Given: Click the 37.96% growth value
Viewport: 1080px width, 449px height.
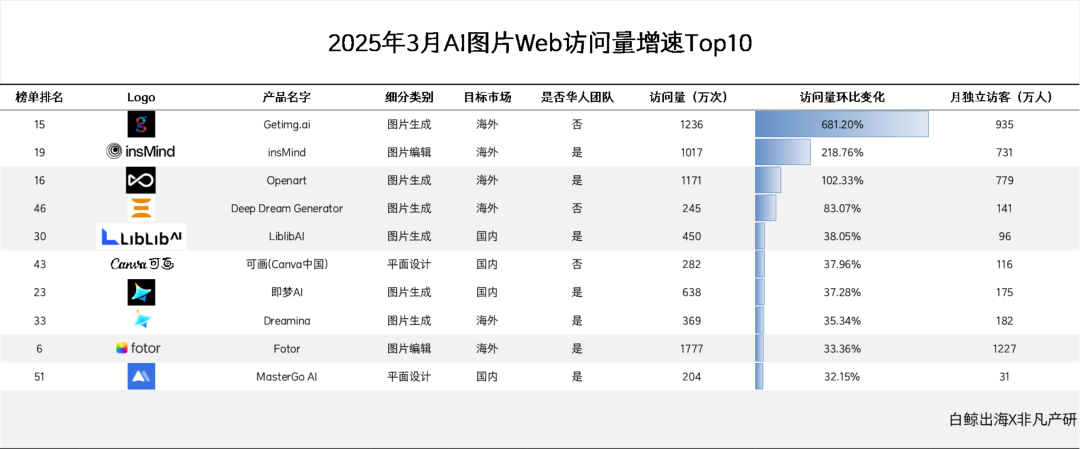Looking at the screenshot, I should [x=841, y=264].
